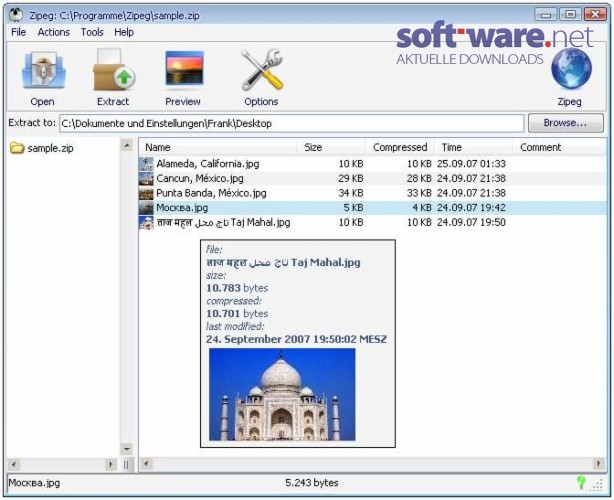Click the tree panel's scroll left arrow
Viewport: 614px width, 500px height.
click(14, 464)
